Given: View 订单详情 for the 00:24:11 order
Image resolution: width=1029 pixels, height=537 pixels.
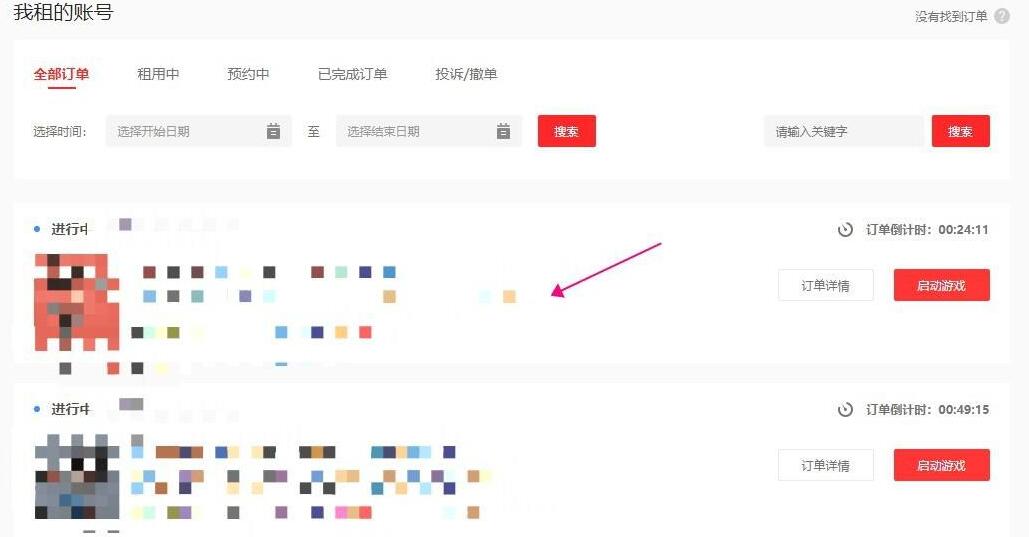Looking at the screenshot, I should (x=825, y=285).
